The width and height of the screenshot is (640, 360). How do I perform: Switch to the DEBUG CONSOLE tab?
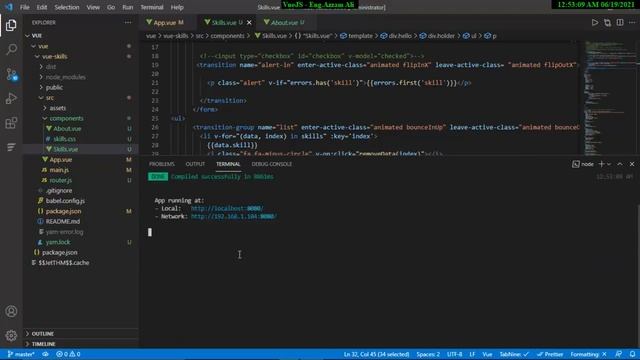coord(271,164)
